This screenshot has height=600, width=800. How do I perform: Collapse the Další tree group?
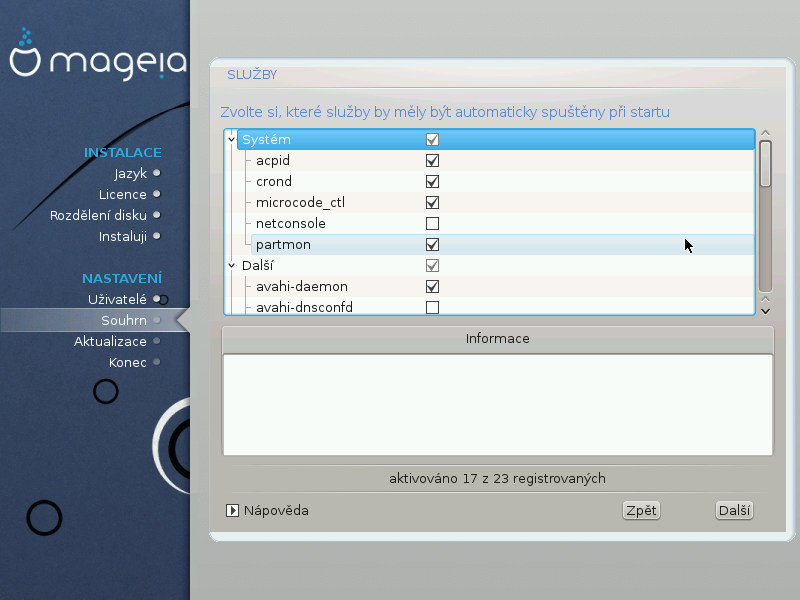232,266
